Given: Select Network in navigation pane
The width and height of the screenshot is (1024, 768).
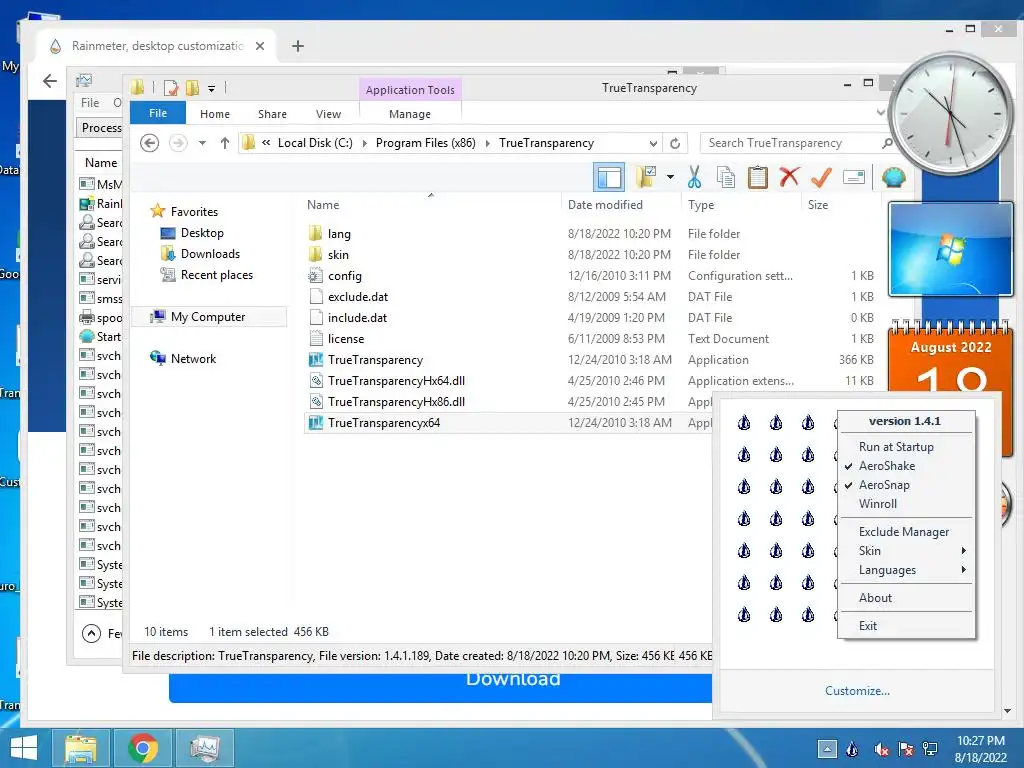Looking at the screenshot, I should point(193,359).
